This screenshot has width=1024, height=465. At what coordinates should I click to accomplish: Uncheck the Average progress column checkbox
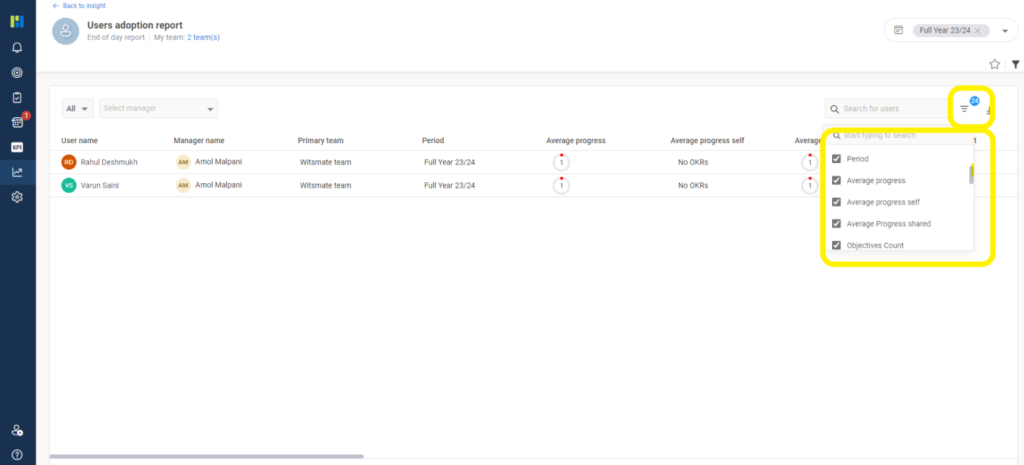click(836, 180)
